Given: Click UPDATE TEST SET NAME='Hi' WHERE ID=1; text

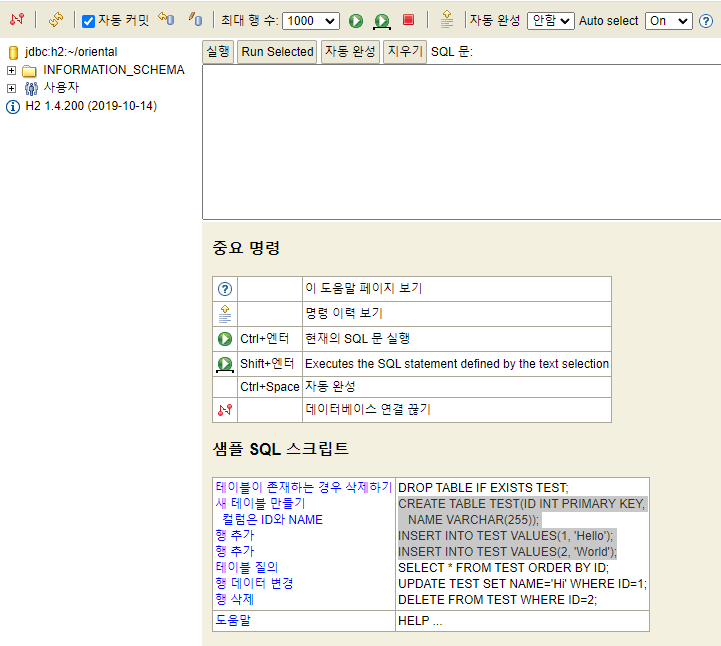Looking at the screenshot, I should [x=522, y=584].
